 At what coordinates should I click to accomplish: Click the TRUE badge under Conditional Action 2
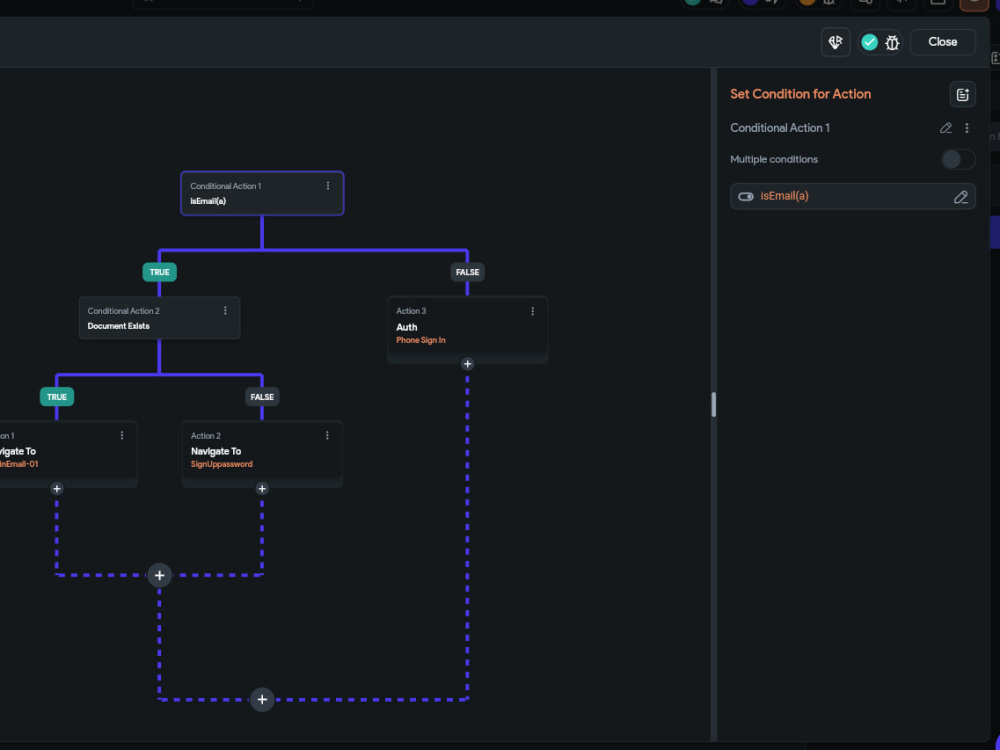(x=57, y=397)
